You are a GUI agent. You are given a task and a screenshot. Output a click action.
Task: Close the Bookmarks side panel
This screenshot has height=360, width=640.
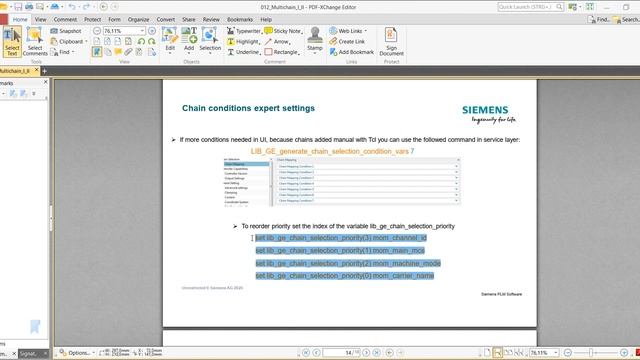pos(45,82)
